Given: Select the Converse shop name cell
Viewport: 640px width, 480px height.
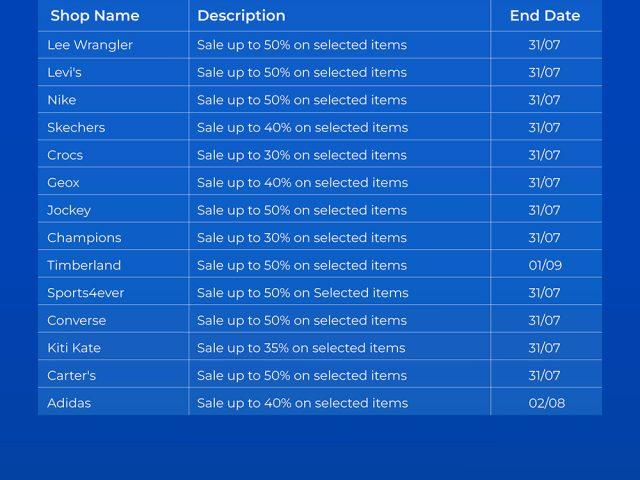Looking at the screenshot, I should pyautogui.click(x=77, y=320).
